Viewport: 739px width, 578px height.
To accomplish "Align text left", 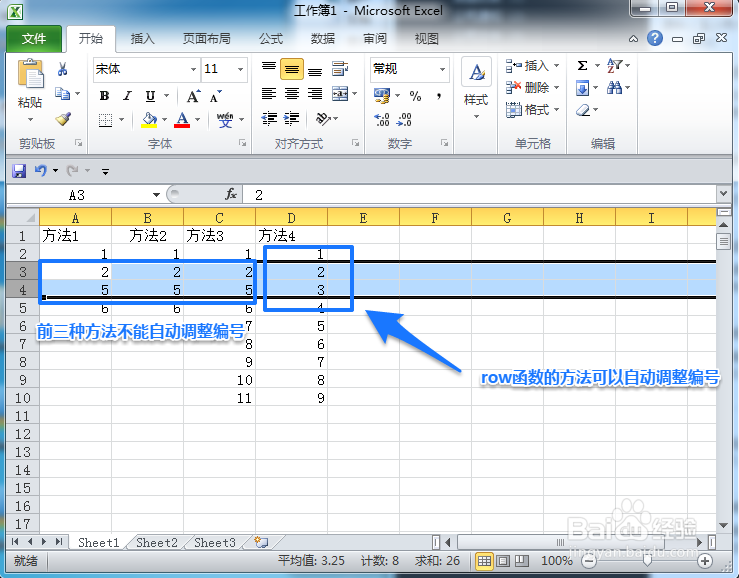I will (x=269, y=94).
